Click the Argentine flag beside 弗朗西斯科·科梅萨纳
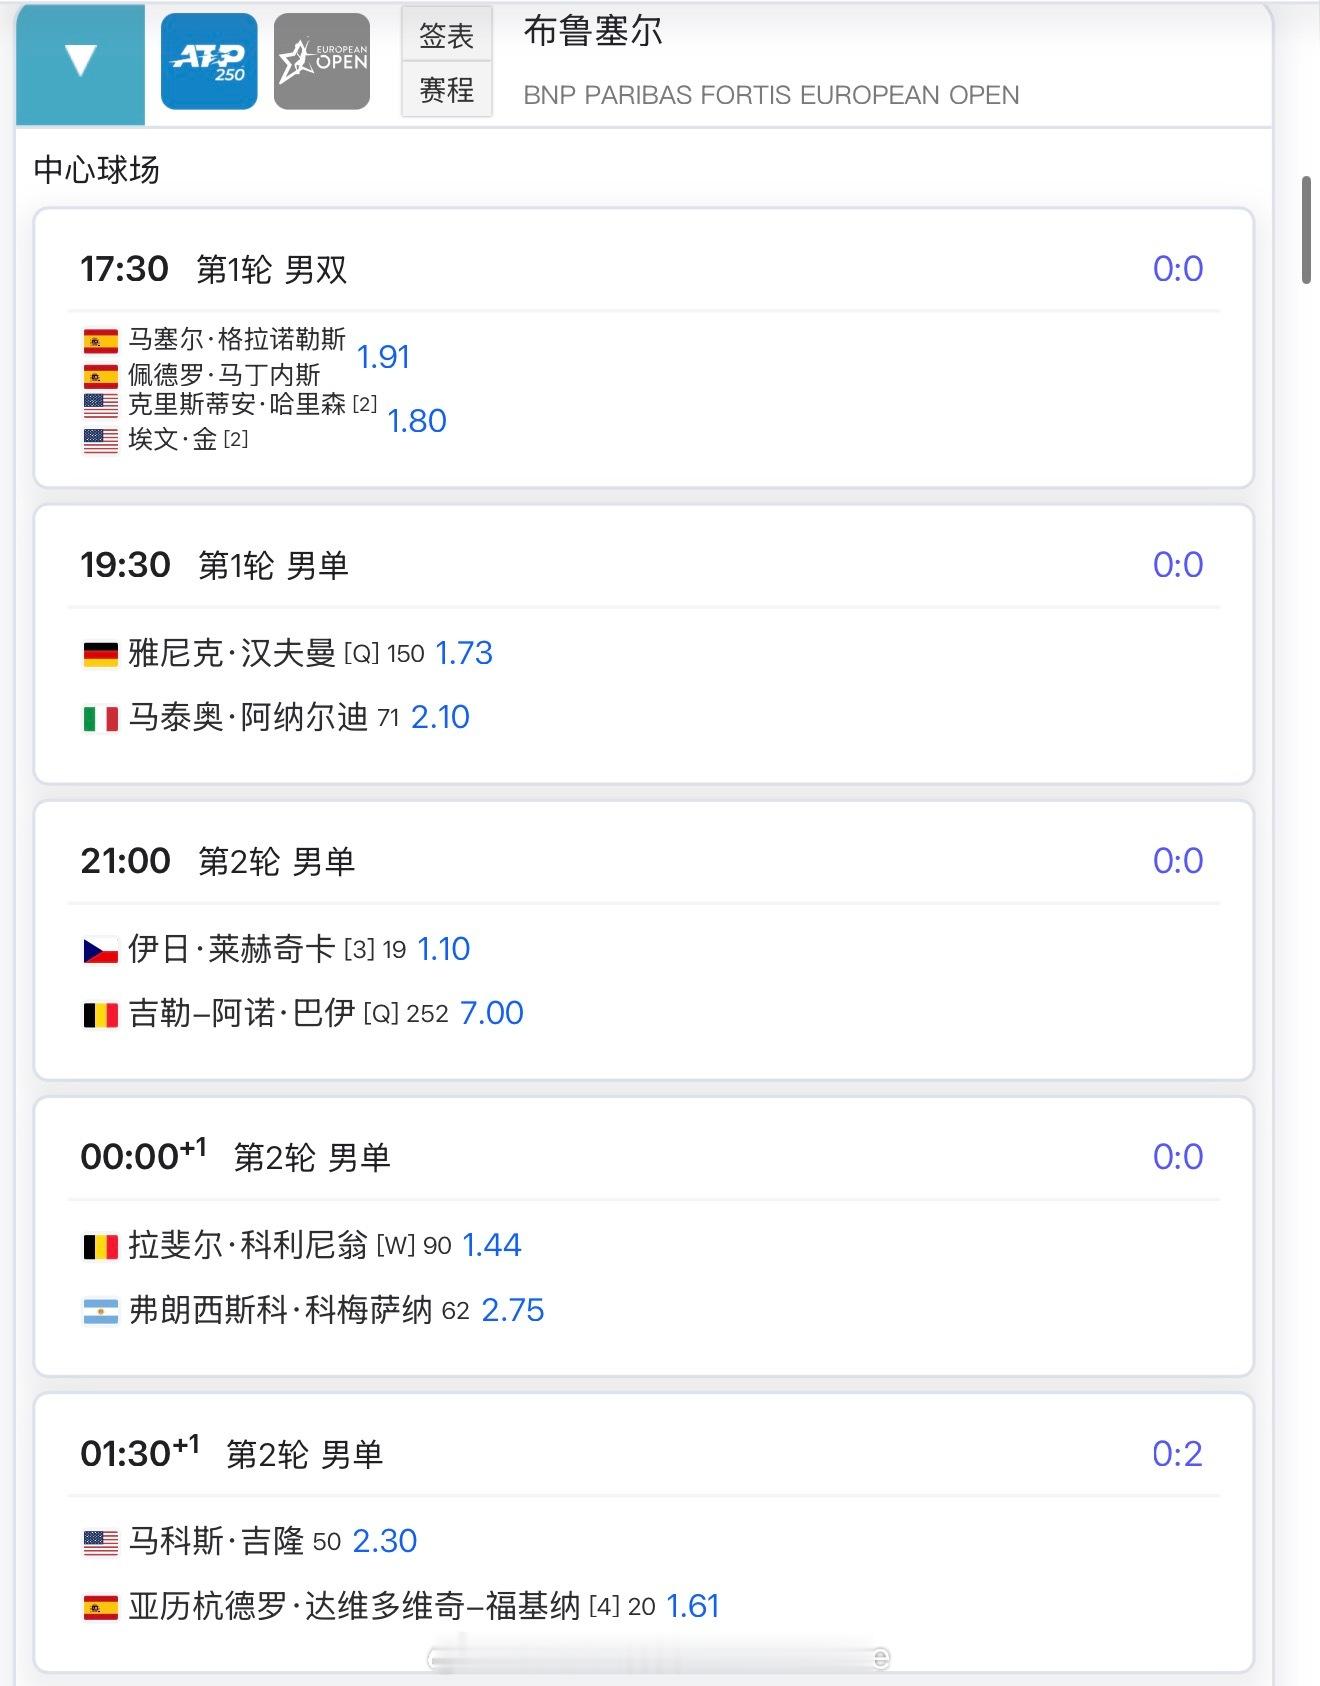Image resolution: width=1320 pixels, height=1686 pixels. click(x=100, y=1312)
